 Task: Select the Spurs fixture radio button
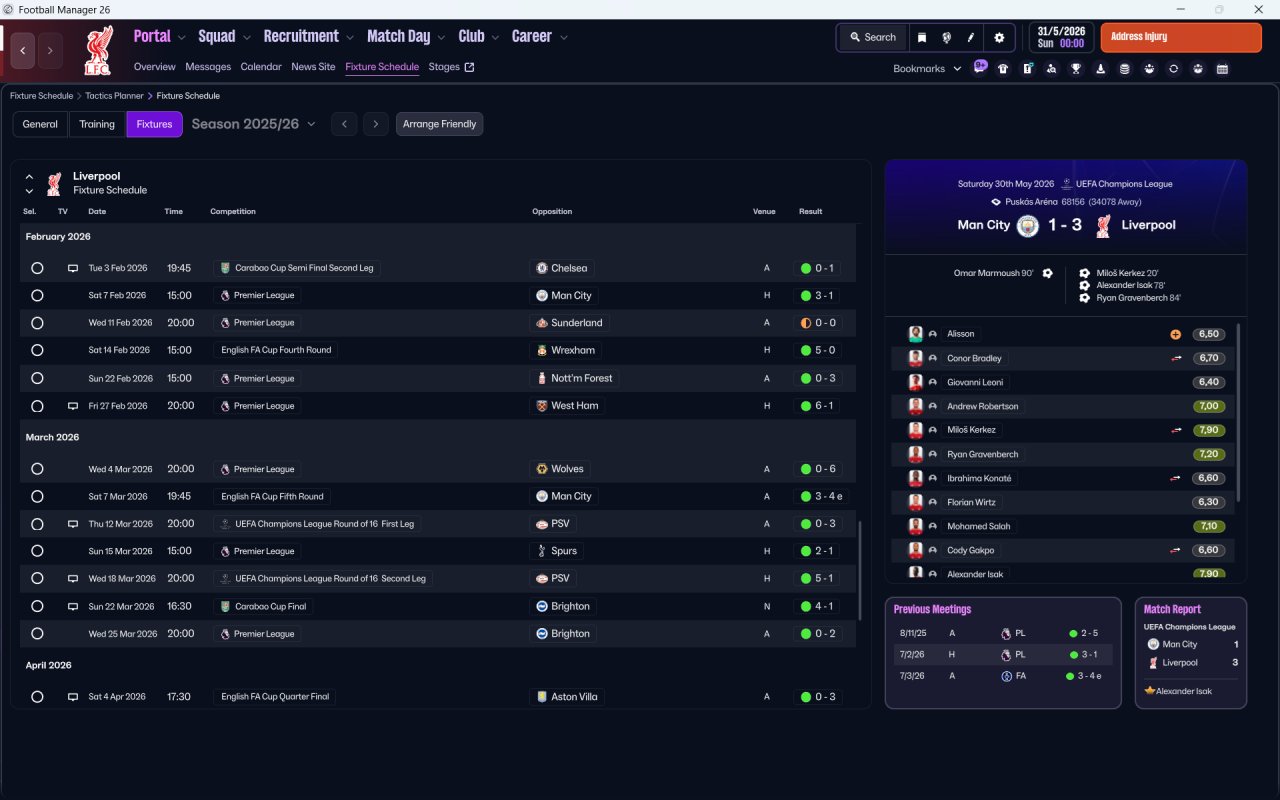click(x=37, y=551)
